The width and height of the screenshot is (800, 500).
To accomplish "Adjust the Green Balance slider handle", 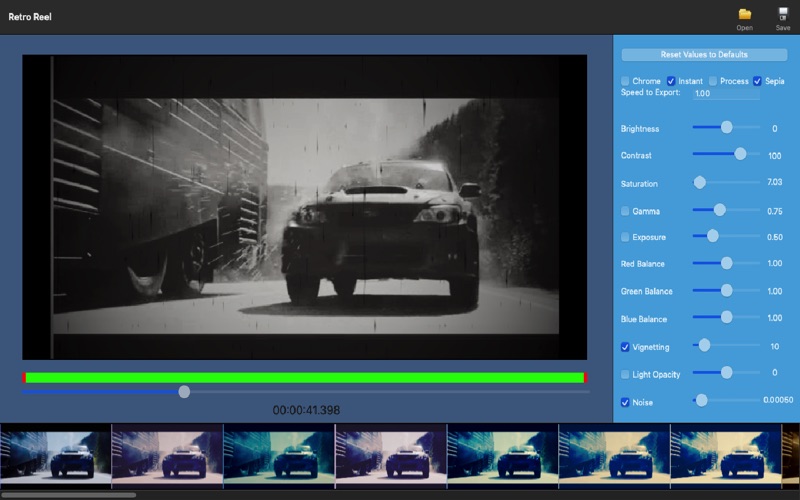I will pyautogui.click(x=727, y=290).
